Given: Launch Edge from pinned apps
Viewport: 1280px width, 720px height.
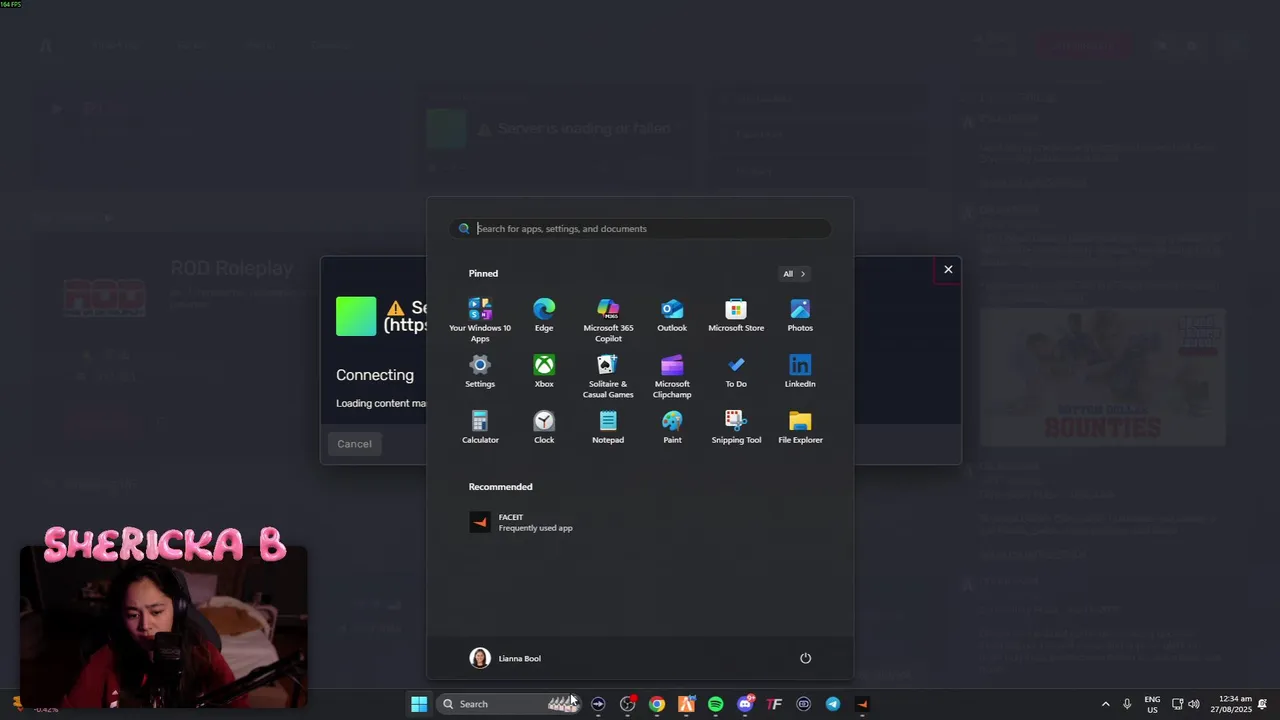Looking at the screenshot, I should [544, 315].
